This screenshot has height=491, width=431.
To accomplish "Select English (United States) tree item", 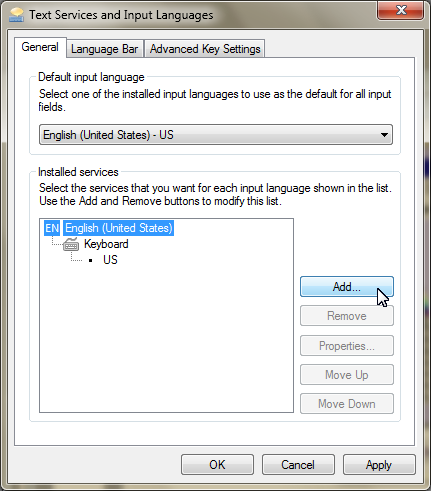I will click(x=119, y=228).
